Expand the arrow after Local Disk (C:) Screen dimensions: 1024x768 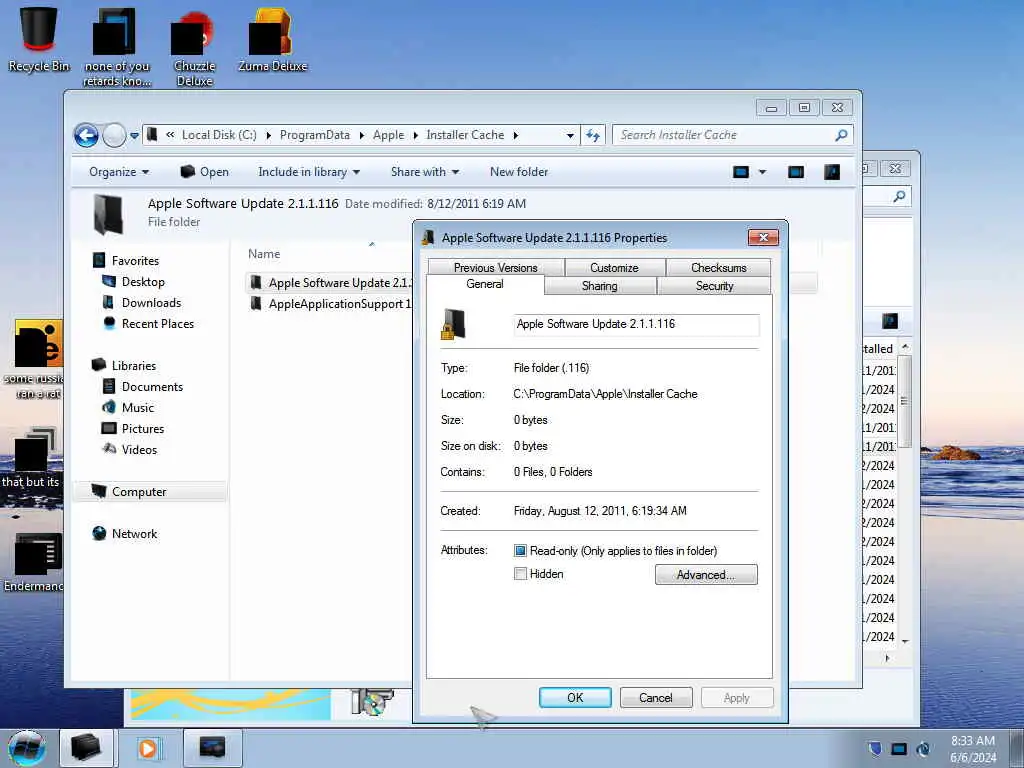pos(268,135)
